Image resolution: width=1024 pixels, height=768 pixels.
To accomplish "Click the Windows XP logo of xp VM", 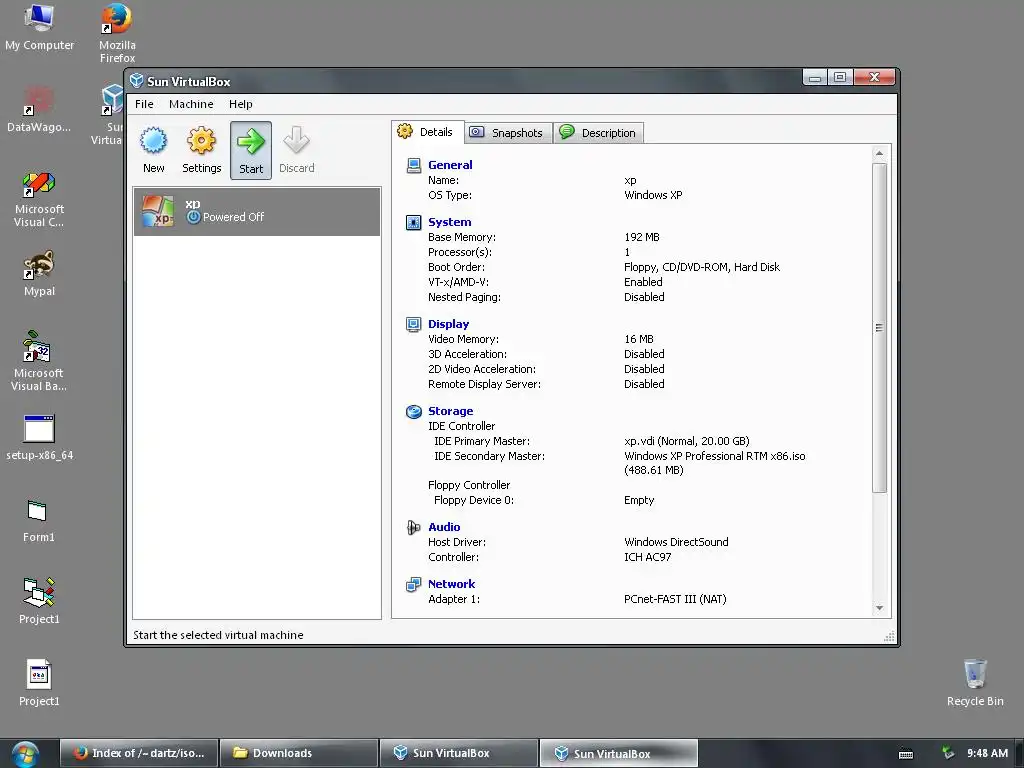I will pyautogui.click(x=158, y=211).
